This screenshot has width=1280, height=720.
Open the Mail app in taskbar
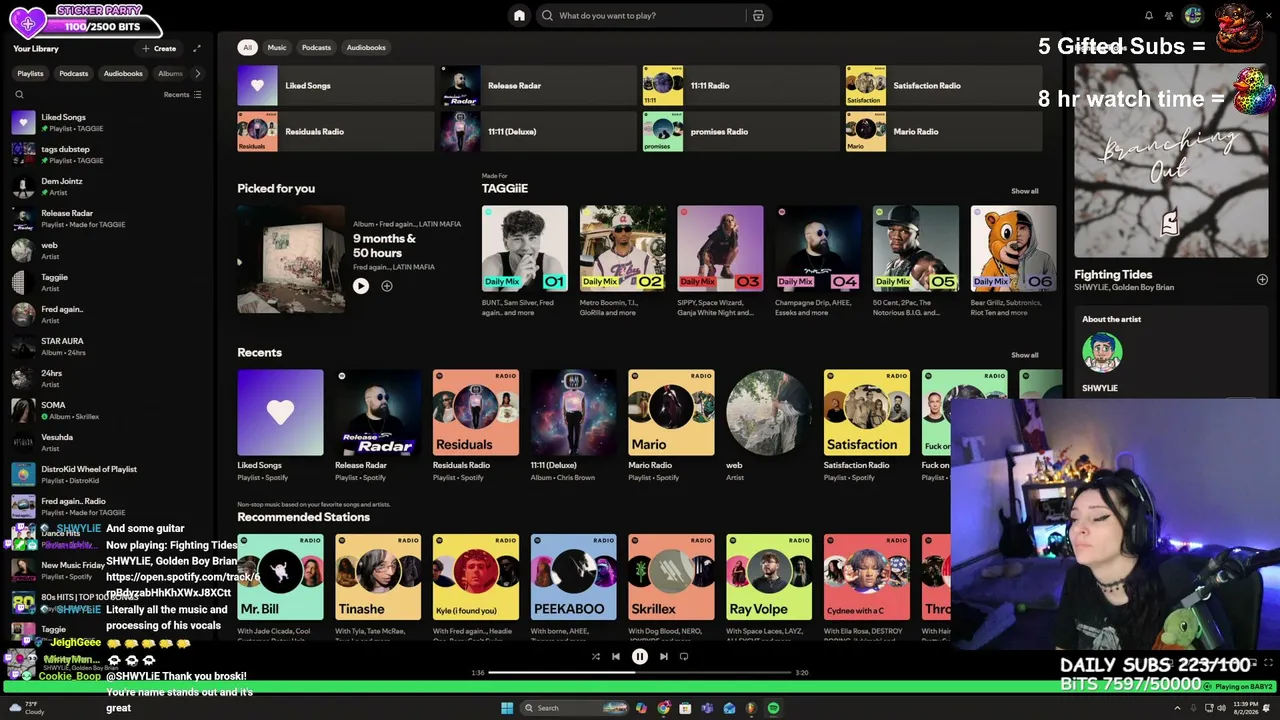(729, 708)
